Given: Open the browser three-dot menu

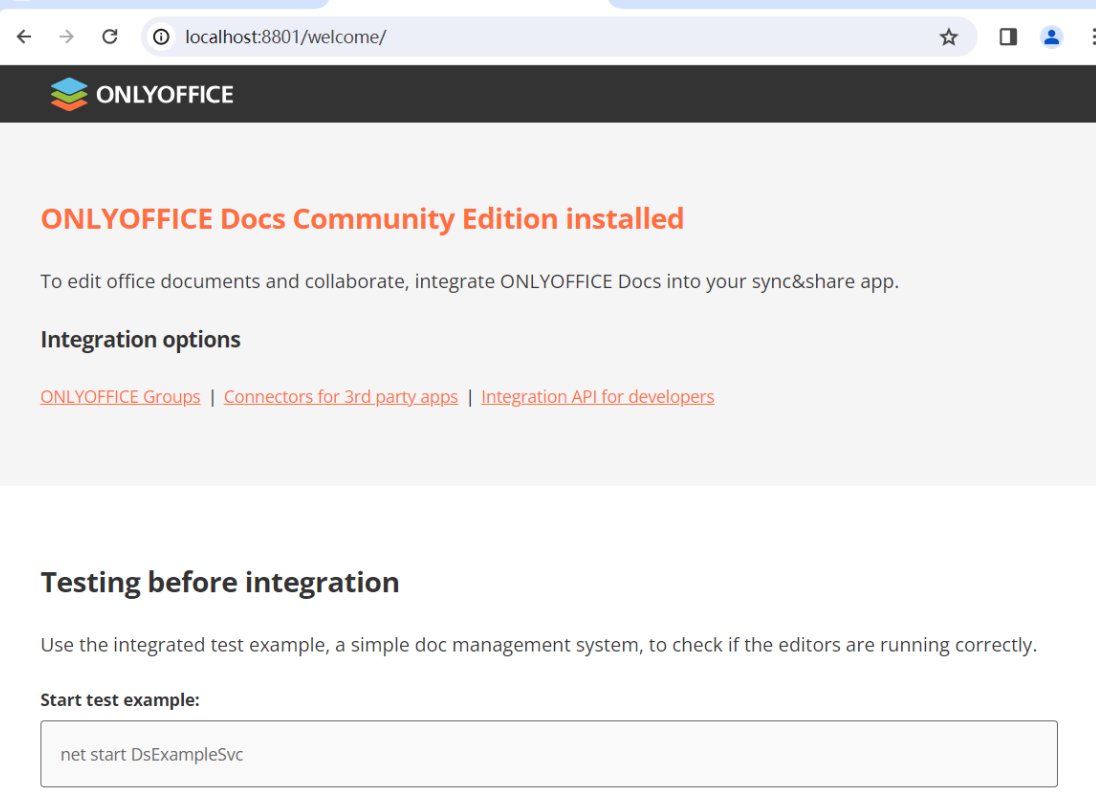Looking at the screenshot, I should click(x=1089, y=37).
